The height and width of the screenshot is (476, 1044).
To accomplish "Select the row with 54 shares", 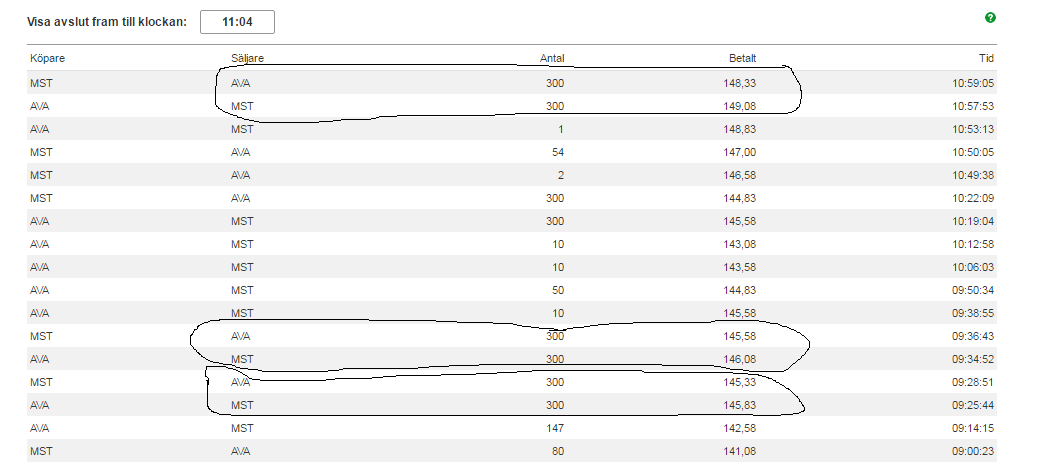I will pyautogui.click(x=512, y=152).
